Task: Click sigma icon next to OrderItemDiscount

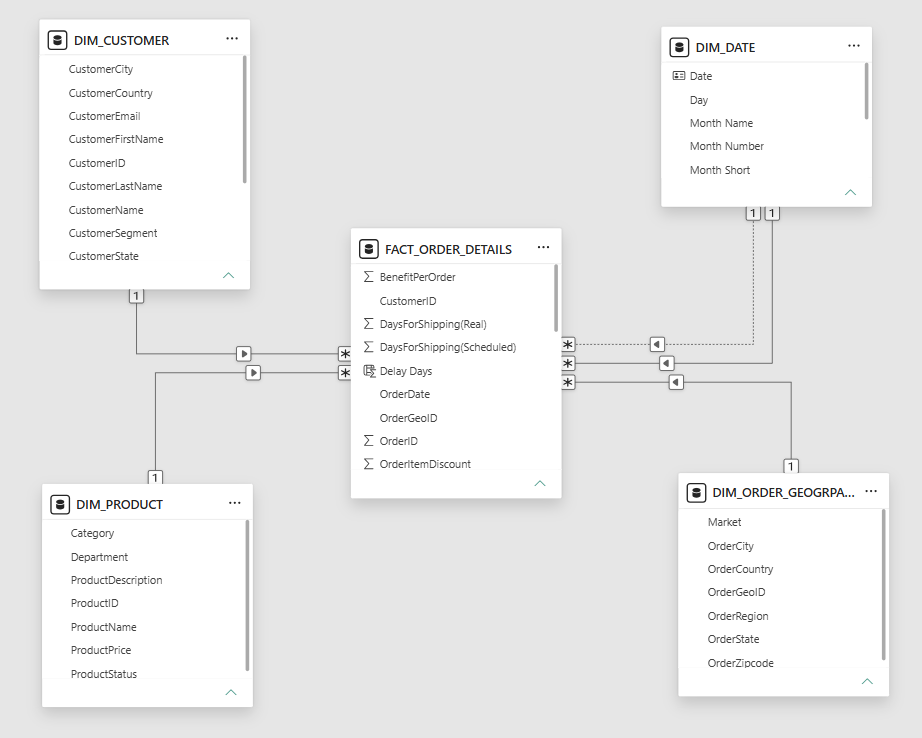Action: [369, 464]
